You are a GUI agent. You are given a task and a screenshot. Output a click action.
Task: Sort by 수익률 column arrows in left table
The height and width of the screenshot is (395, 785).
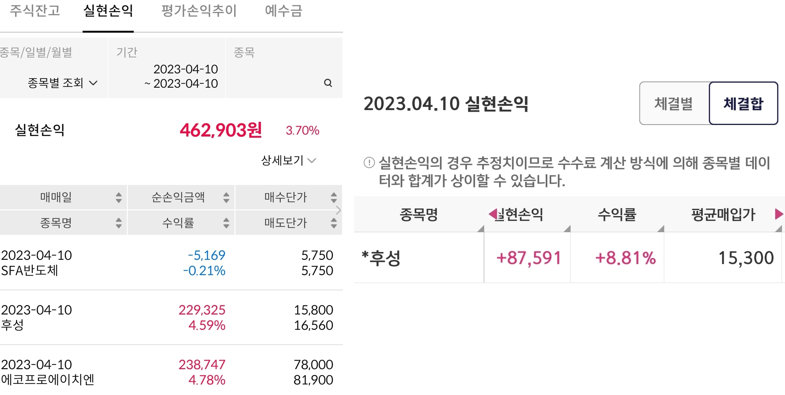226,223
